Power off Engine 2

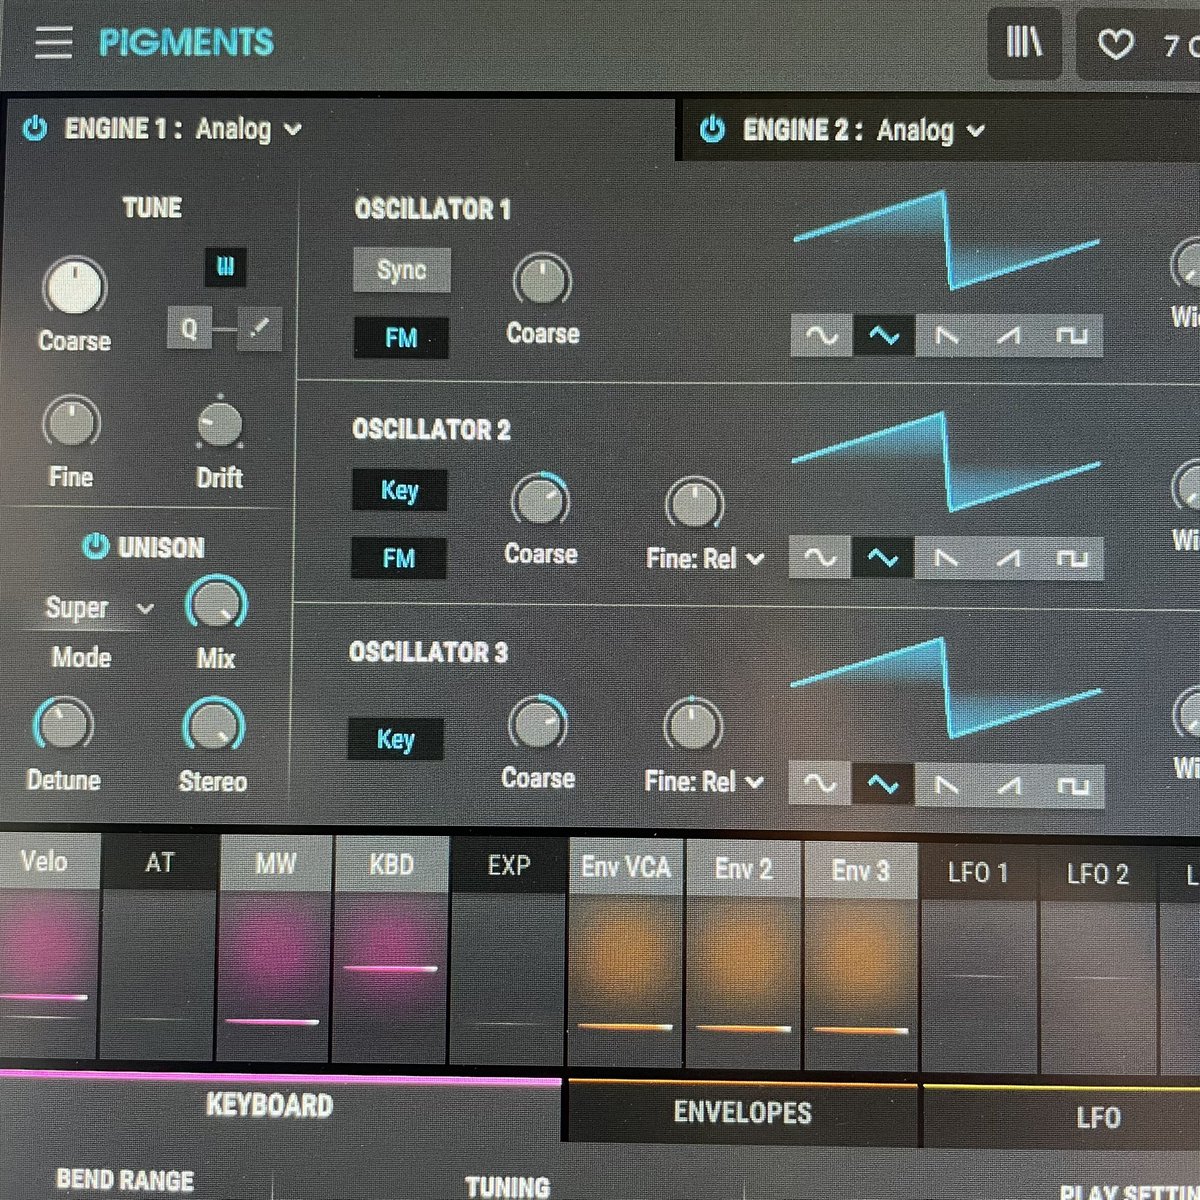click(714, 129)
